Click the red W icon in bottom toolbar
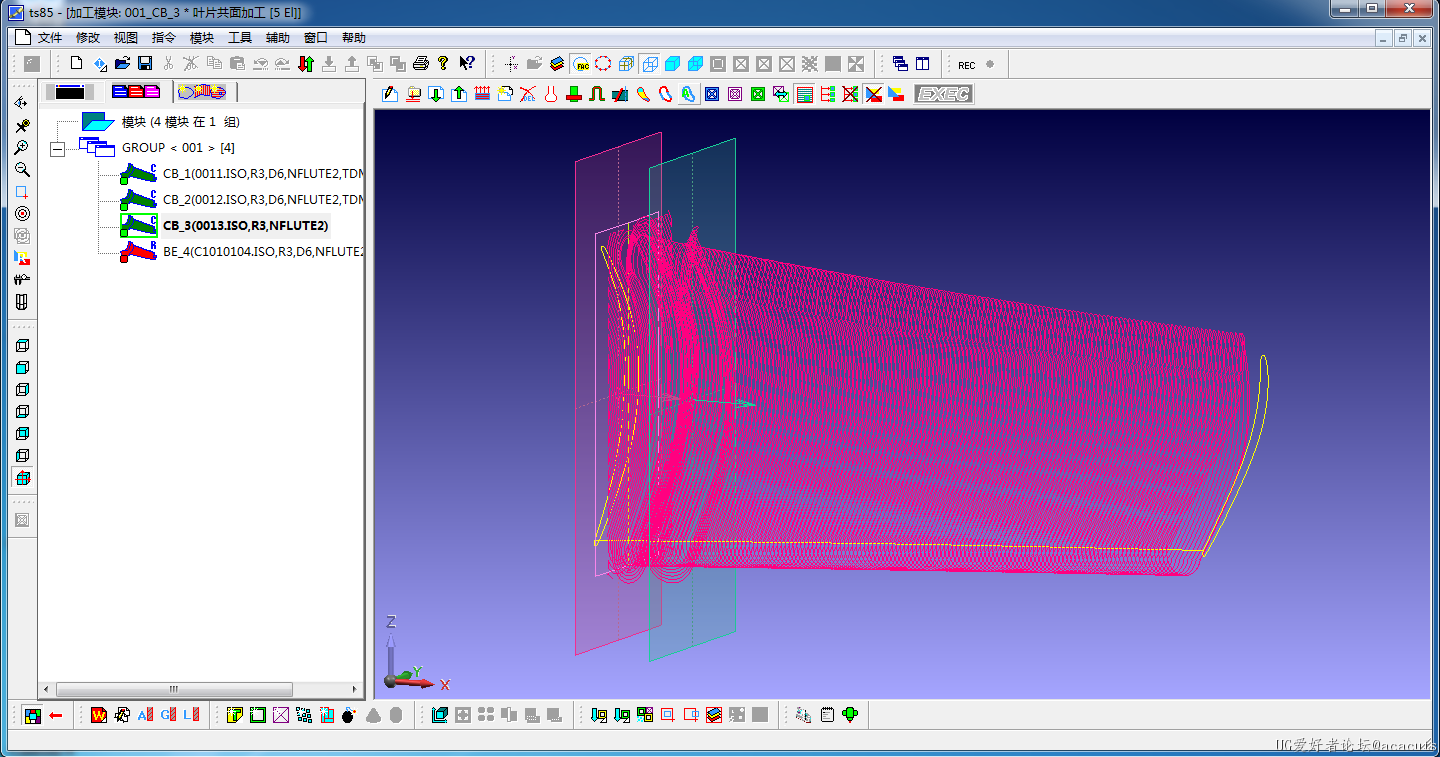 [x=98, y=715]
